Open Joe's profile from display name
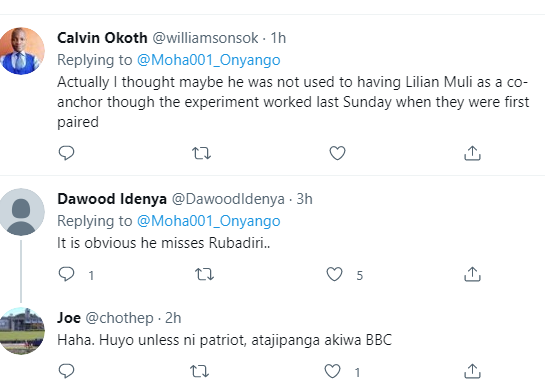545x381 pixels. click(69, 318)
